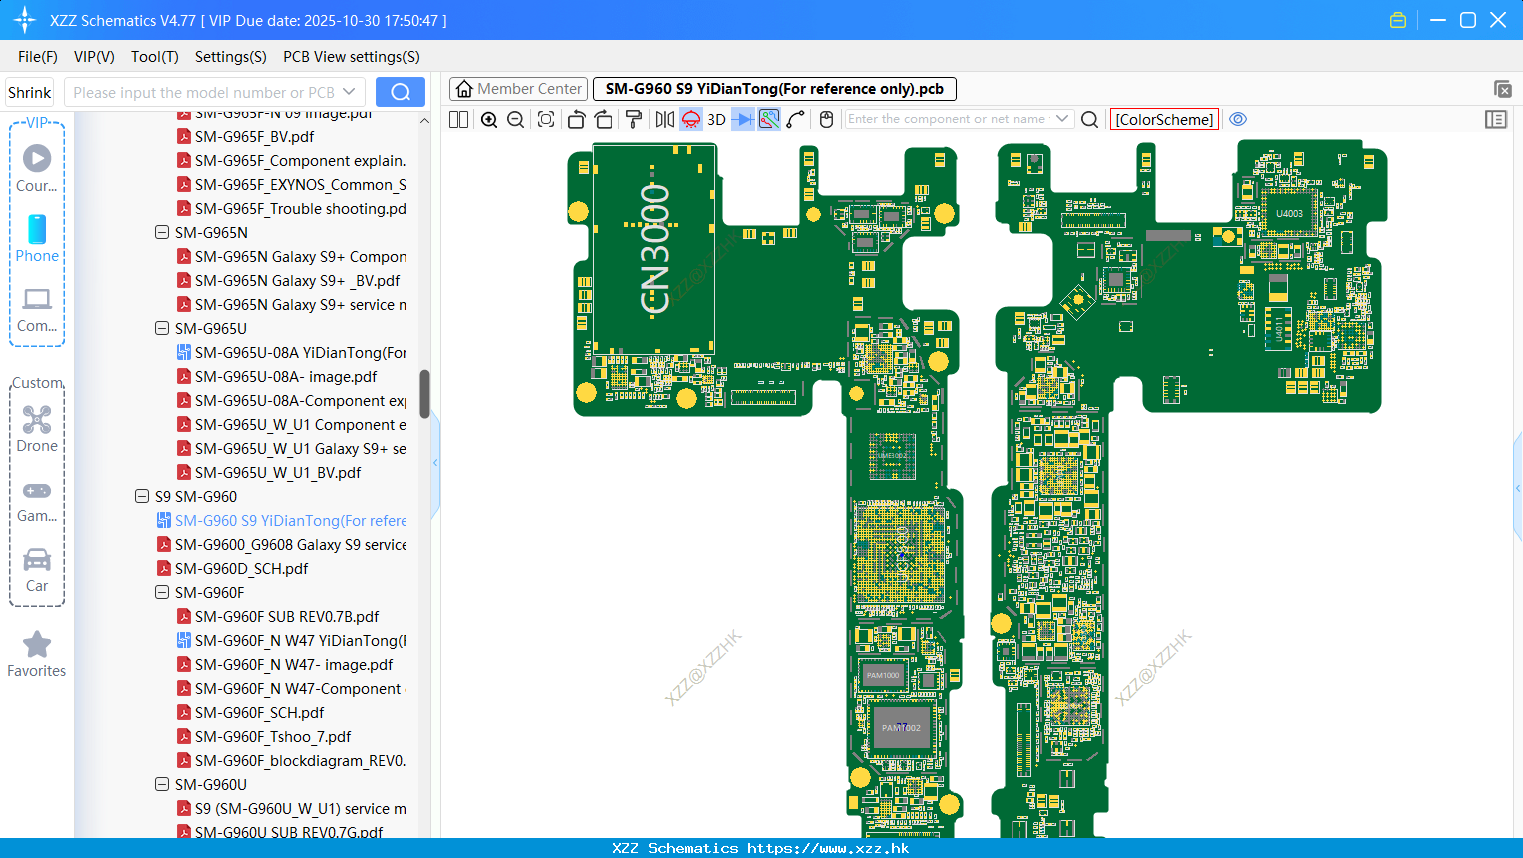Open the model number dropdown arrow
The image size is (1523, 858).
pos(349,92)
